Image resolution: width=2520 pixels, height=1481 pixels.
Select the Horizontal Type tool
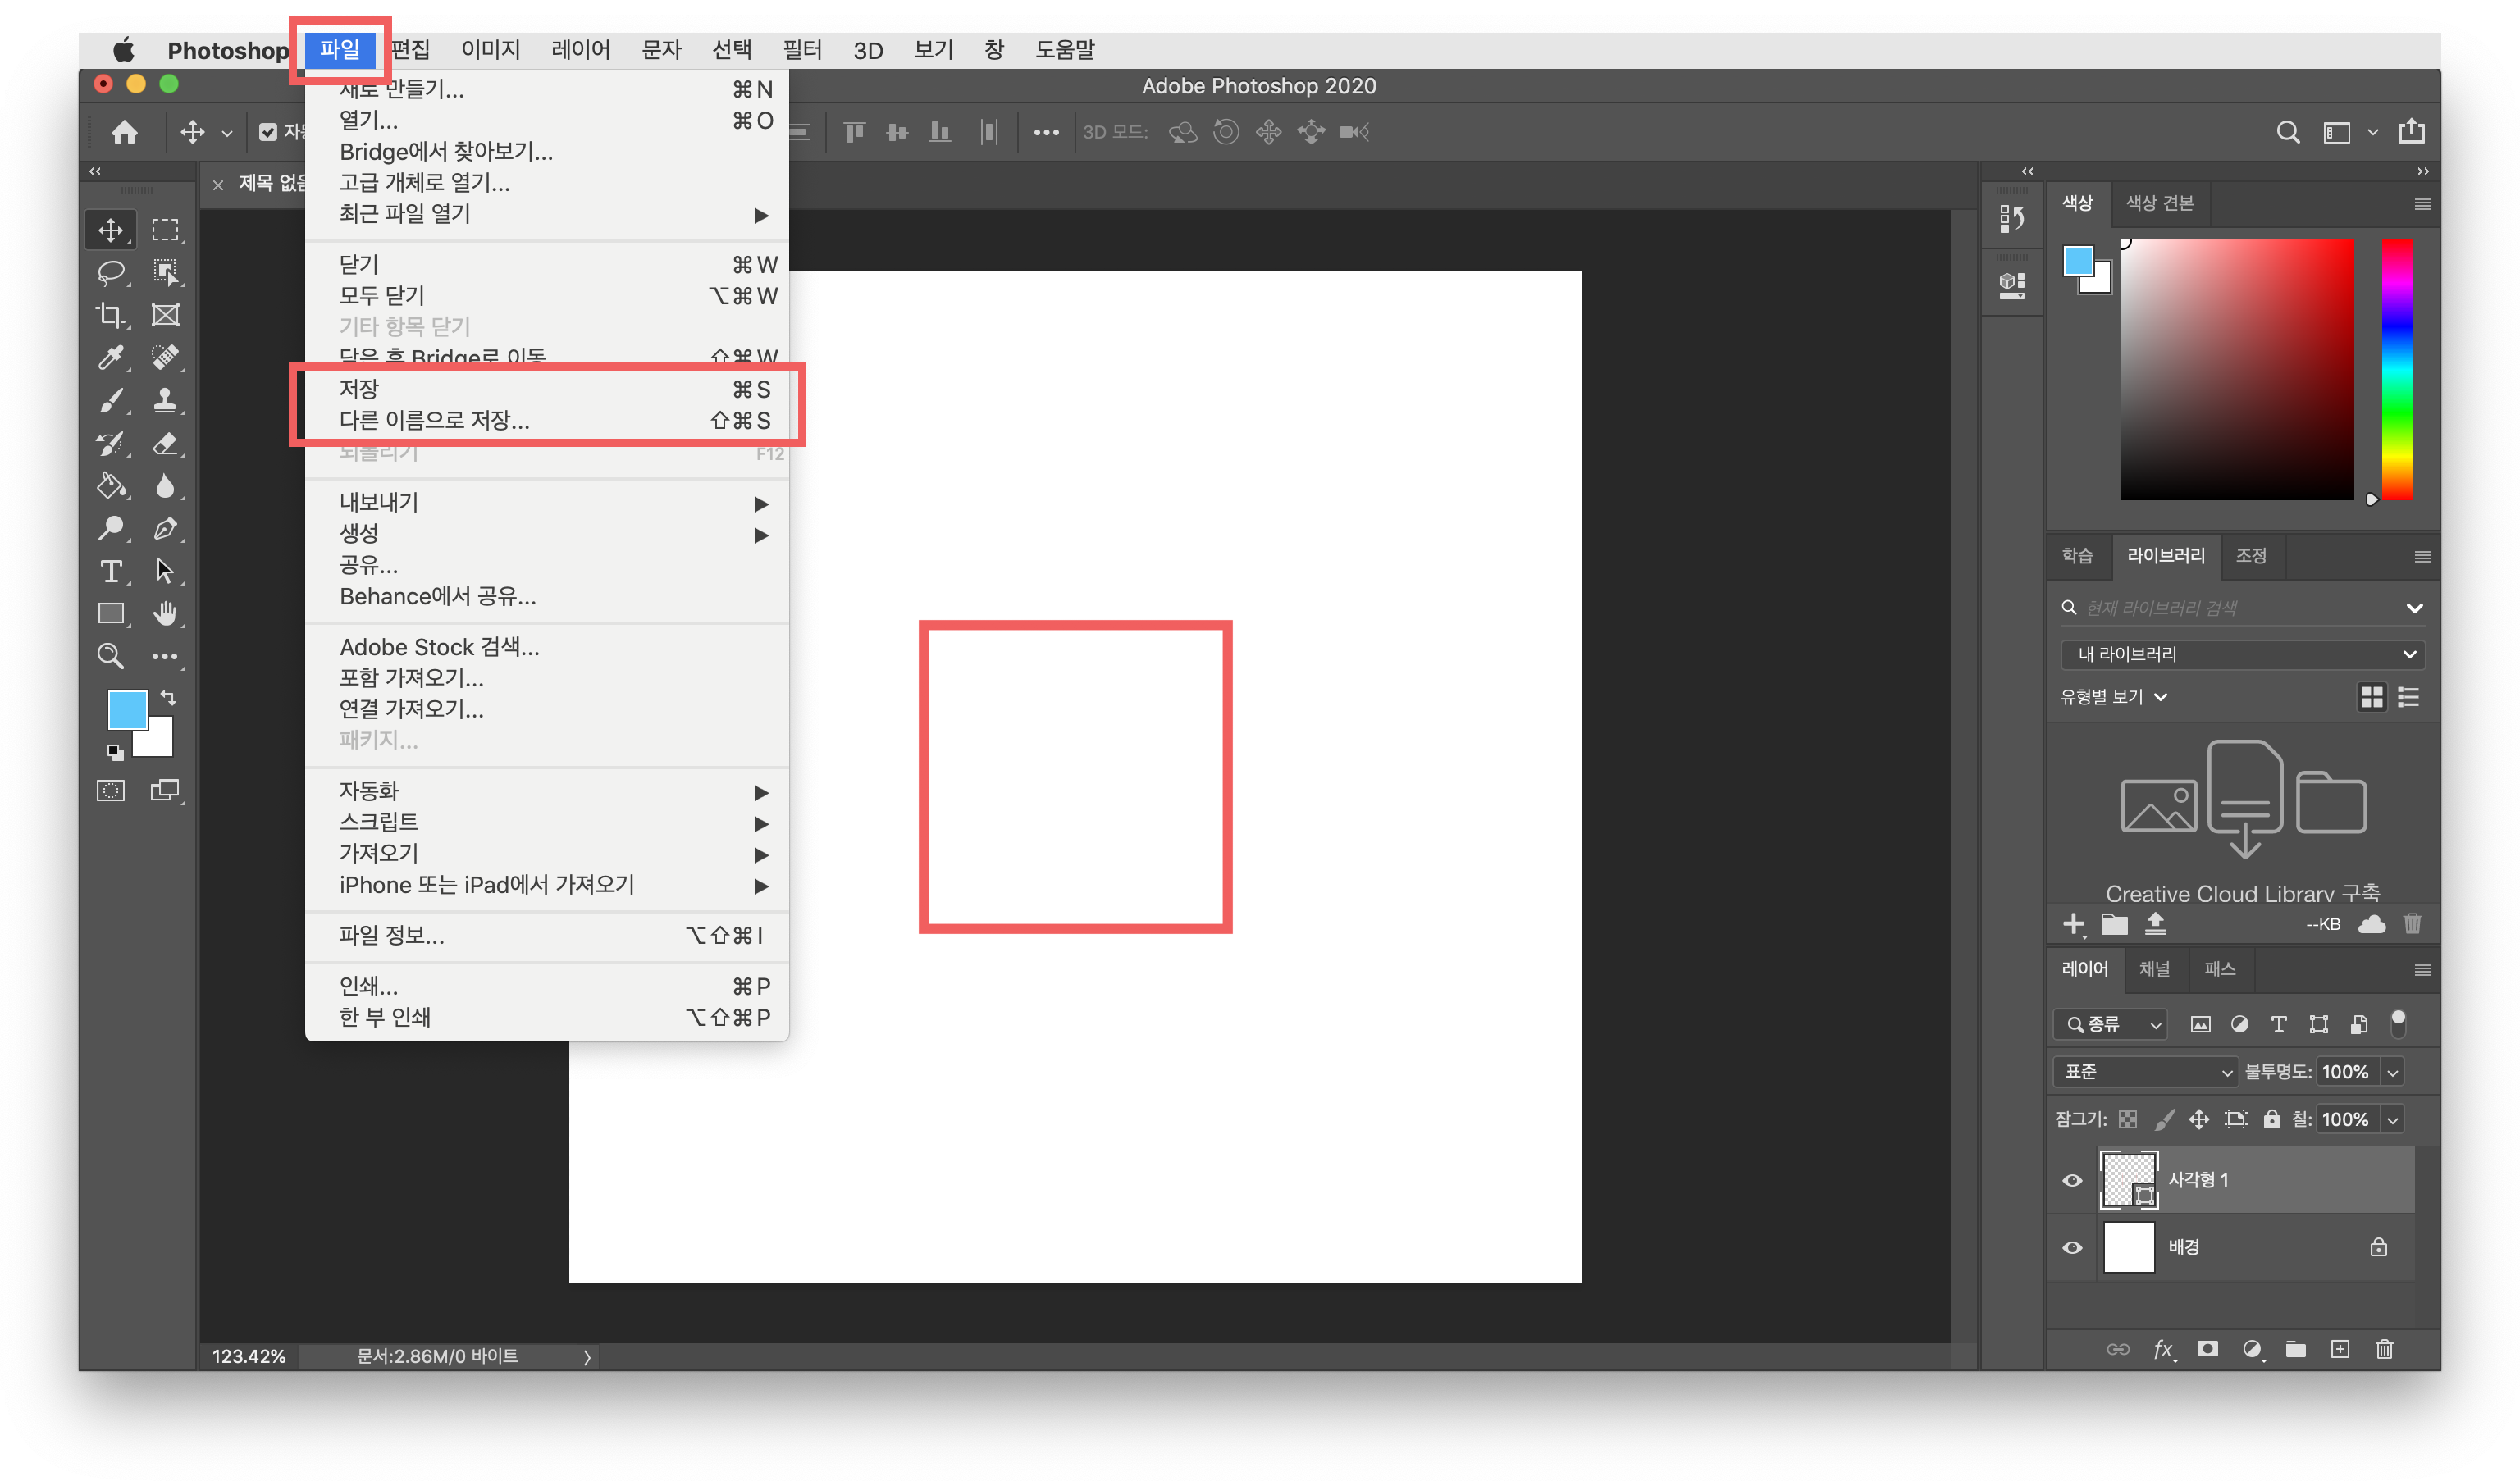click(110, 571)
